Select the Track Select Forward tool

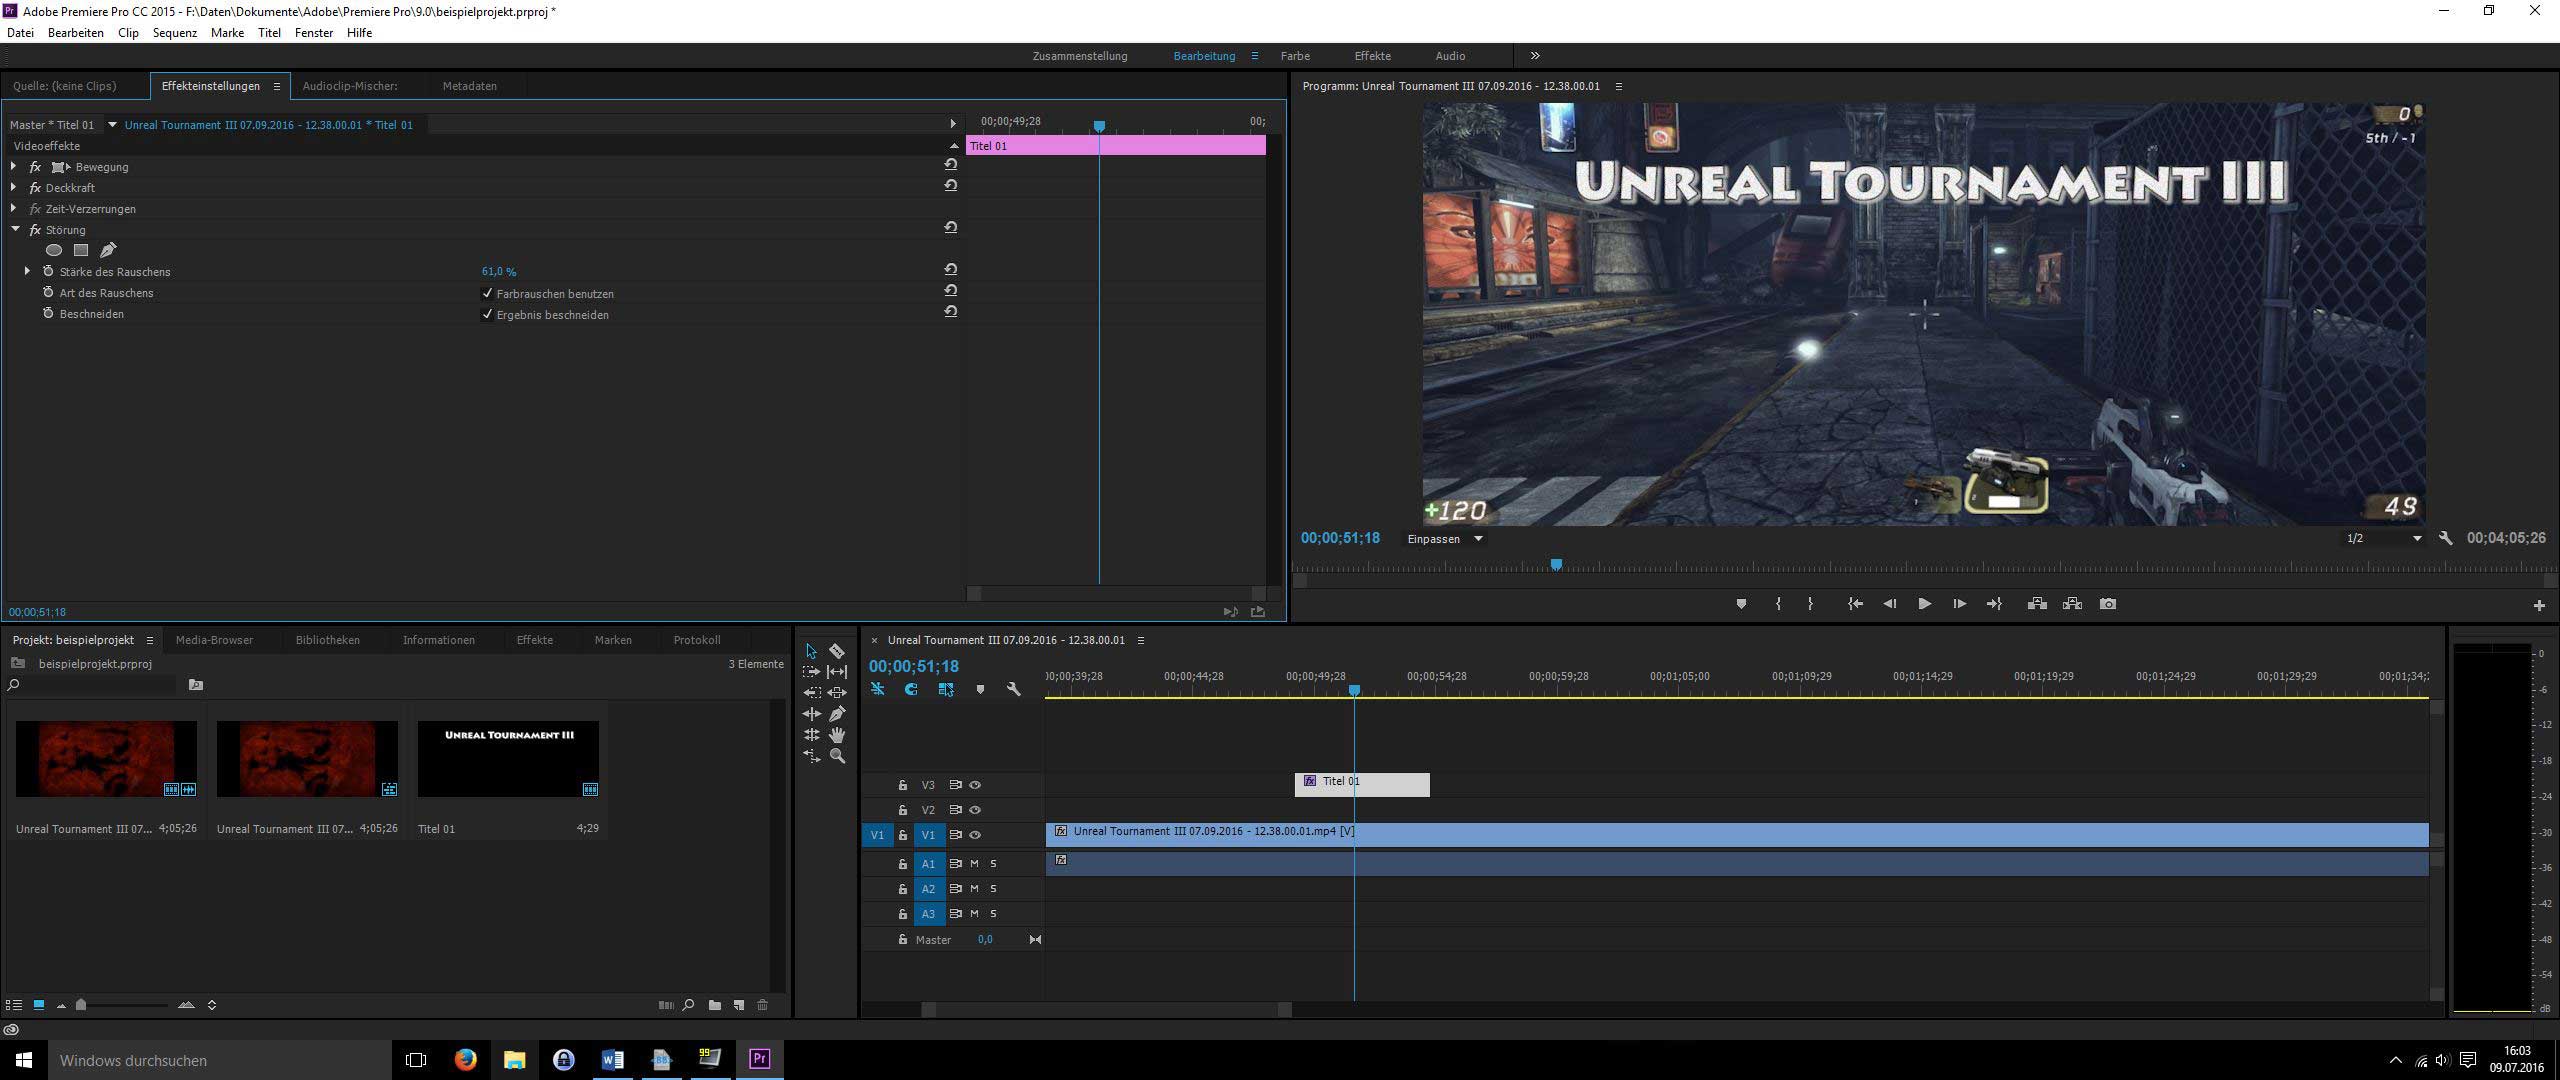811,672
